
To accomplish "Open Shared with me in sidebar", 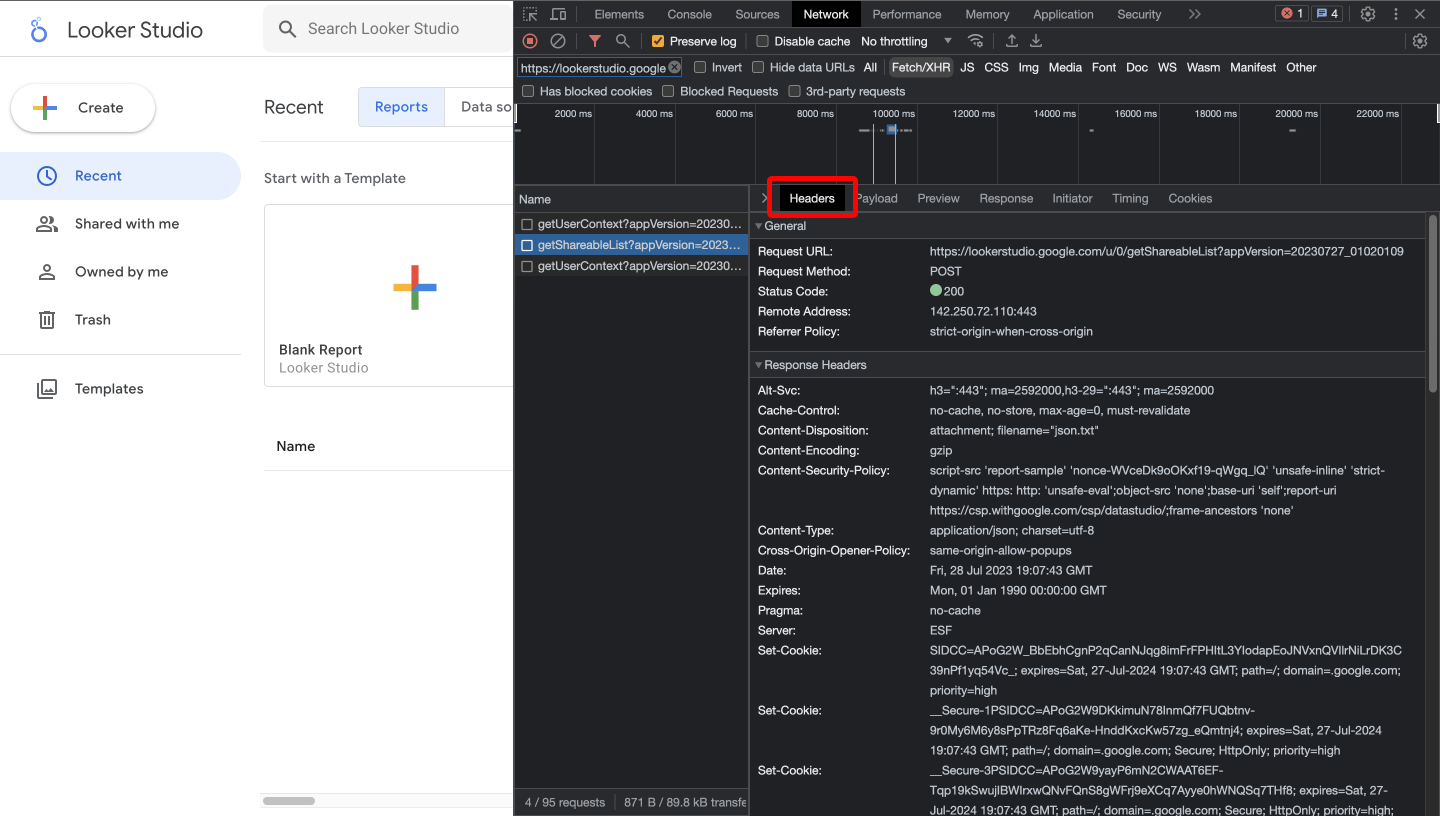I will click(x=126, y=224).
